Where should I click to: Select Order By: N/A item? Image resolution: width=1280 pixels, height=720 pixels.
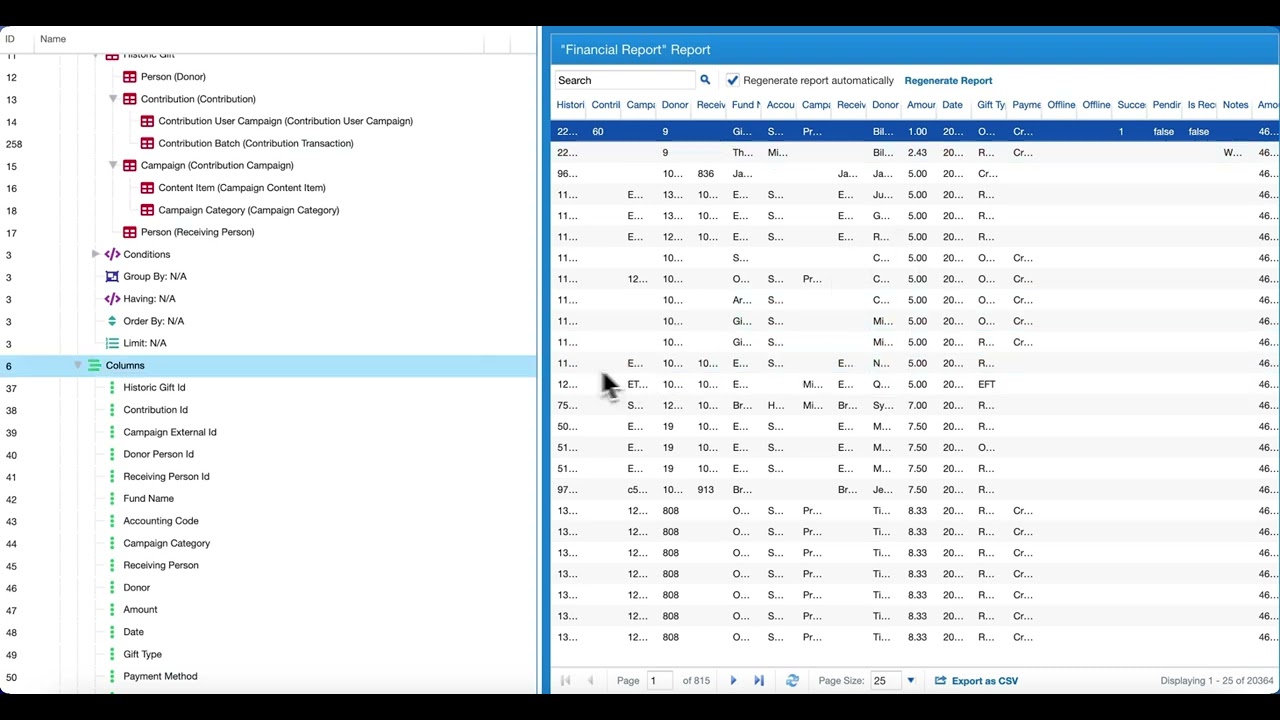coord(153,321)
